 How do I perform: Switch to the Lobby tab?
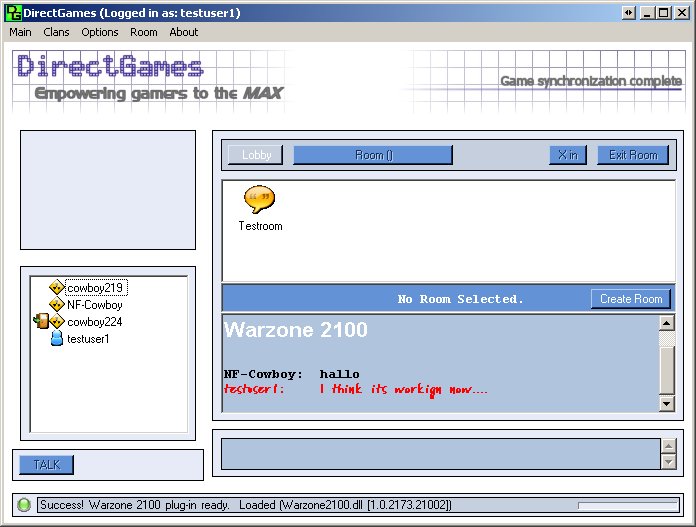click(x=256, y=155)
